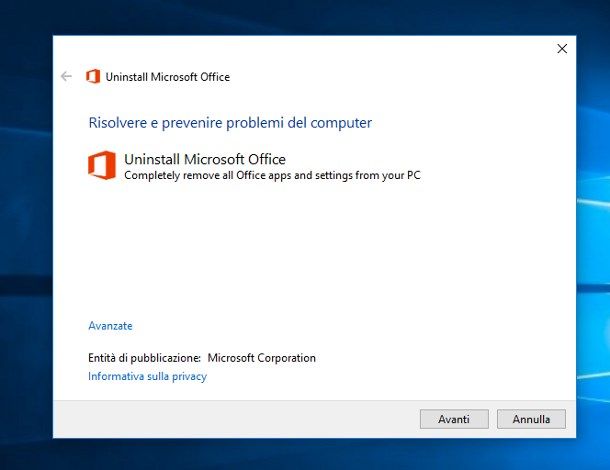Open the Avanzate advanced options link

click(110, 326)
